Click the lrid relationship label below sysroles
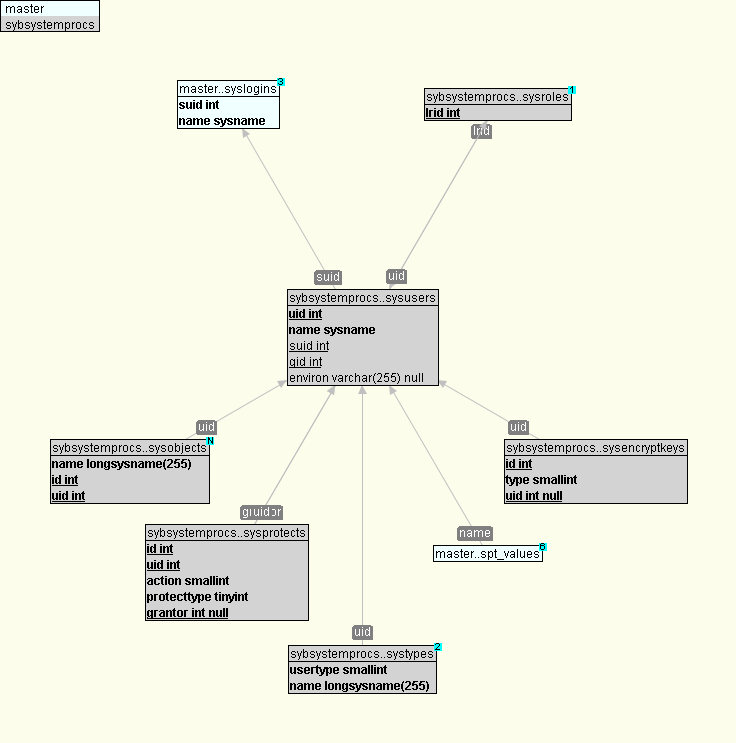Image resolution: width=736 pixels, height=743 pixels. pyautogui.click(x=482, y=131)
